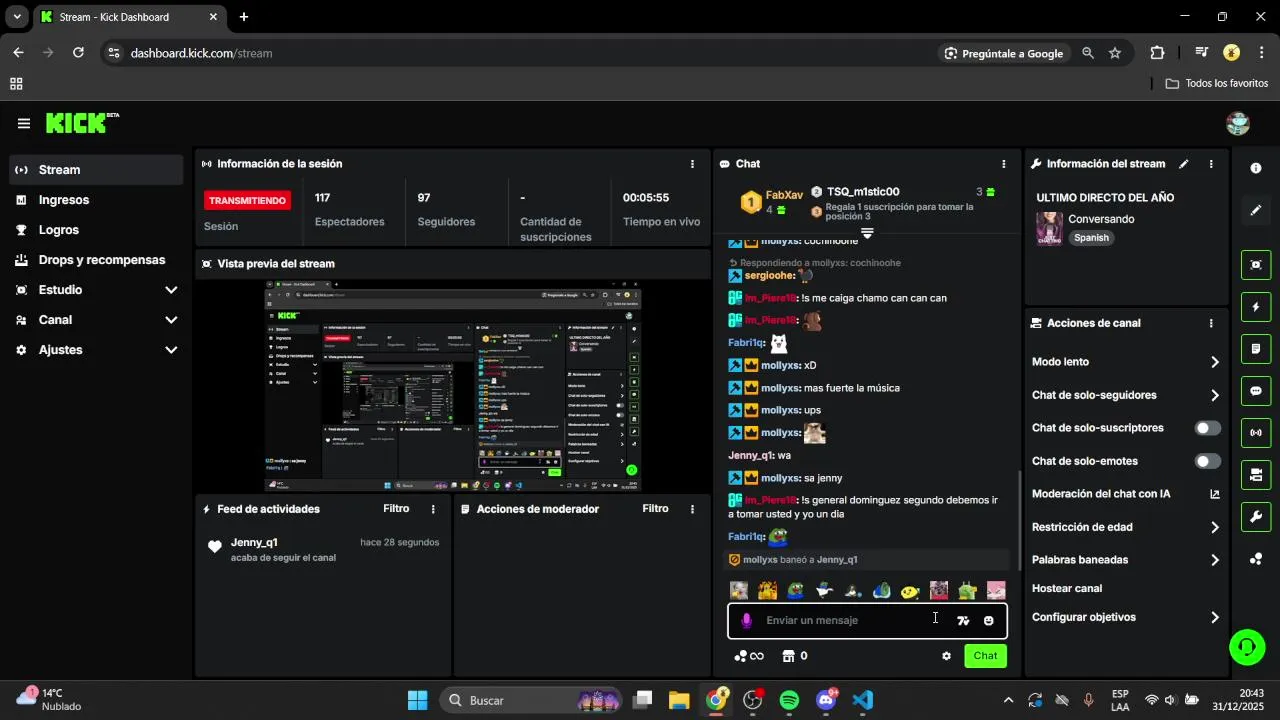Select the Pepe frog quick emote
1280x720 pixels.
795,591
